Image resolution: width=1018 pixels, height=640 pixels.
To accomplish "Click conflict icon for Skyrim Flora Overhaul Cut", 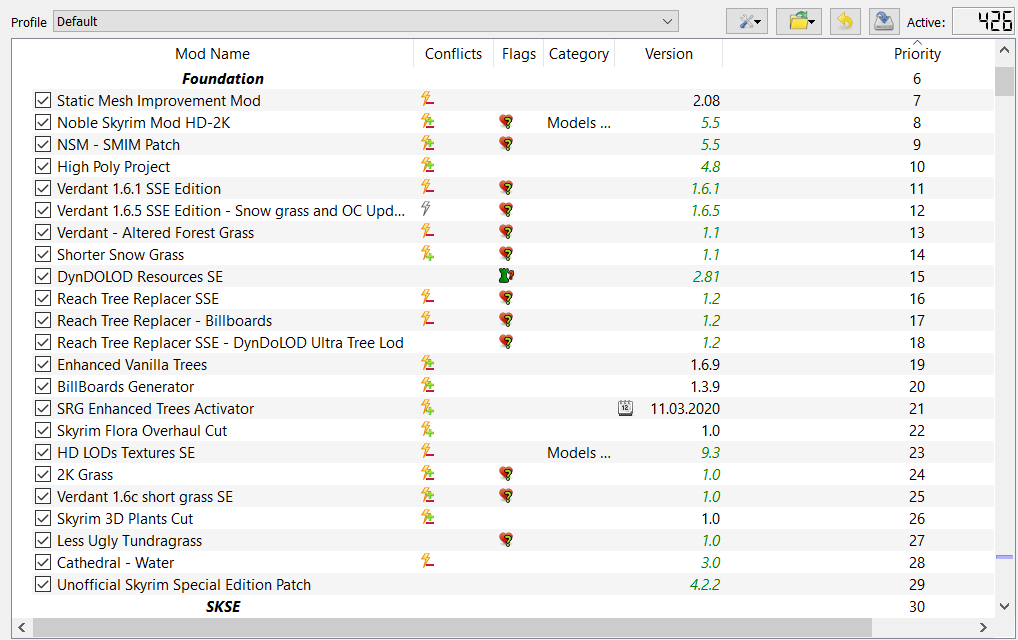I will pos(427,429).
